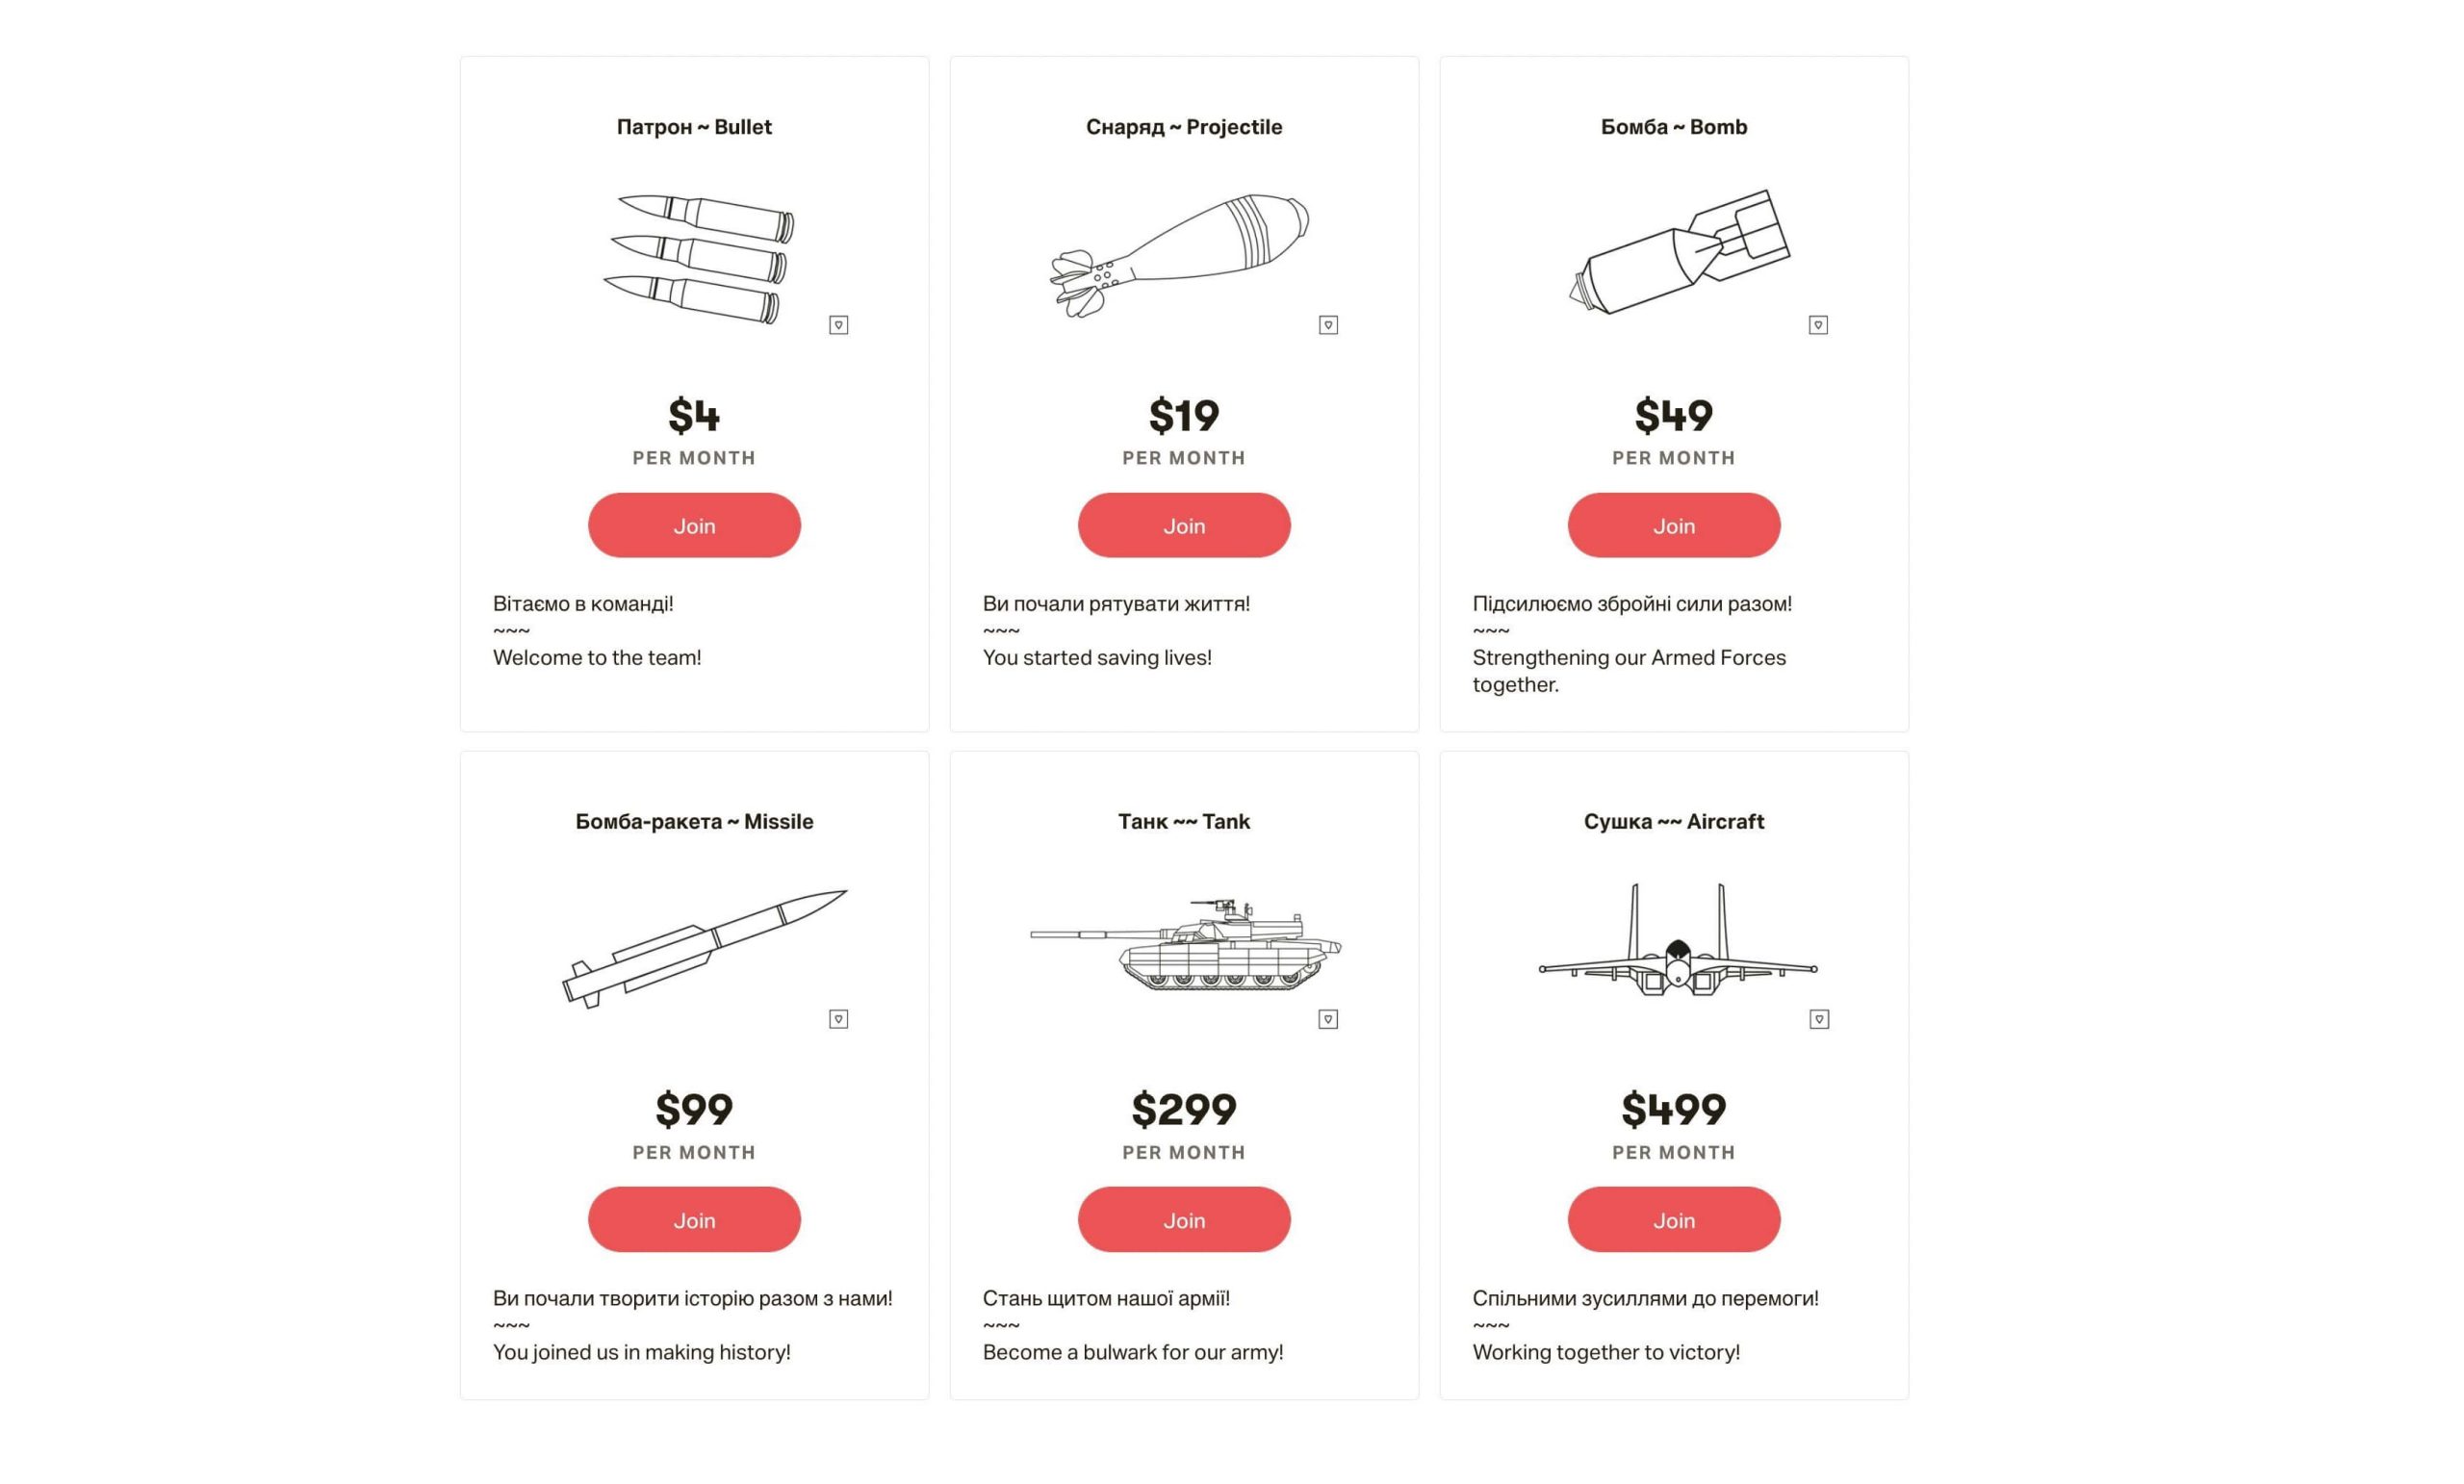Click the heart icon on Missile card
This screenshot has width=2464, height=1484.
[x=838, y=1019]
